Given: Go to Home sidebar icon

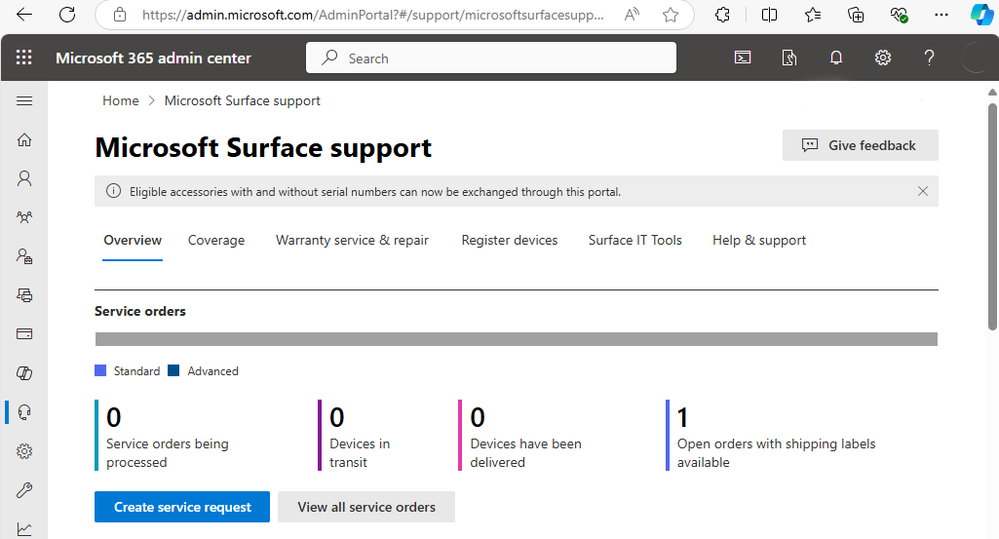Looking at the screenshot, I should (25, 140).
